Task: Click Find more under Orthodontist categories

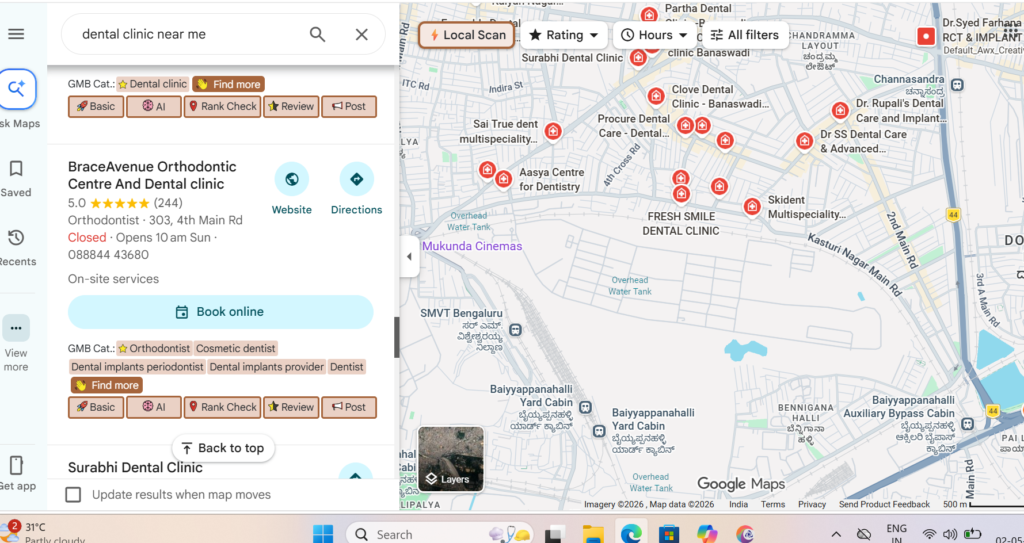Action: pos(106,386)
